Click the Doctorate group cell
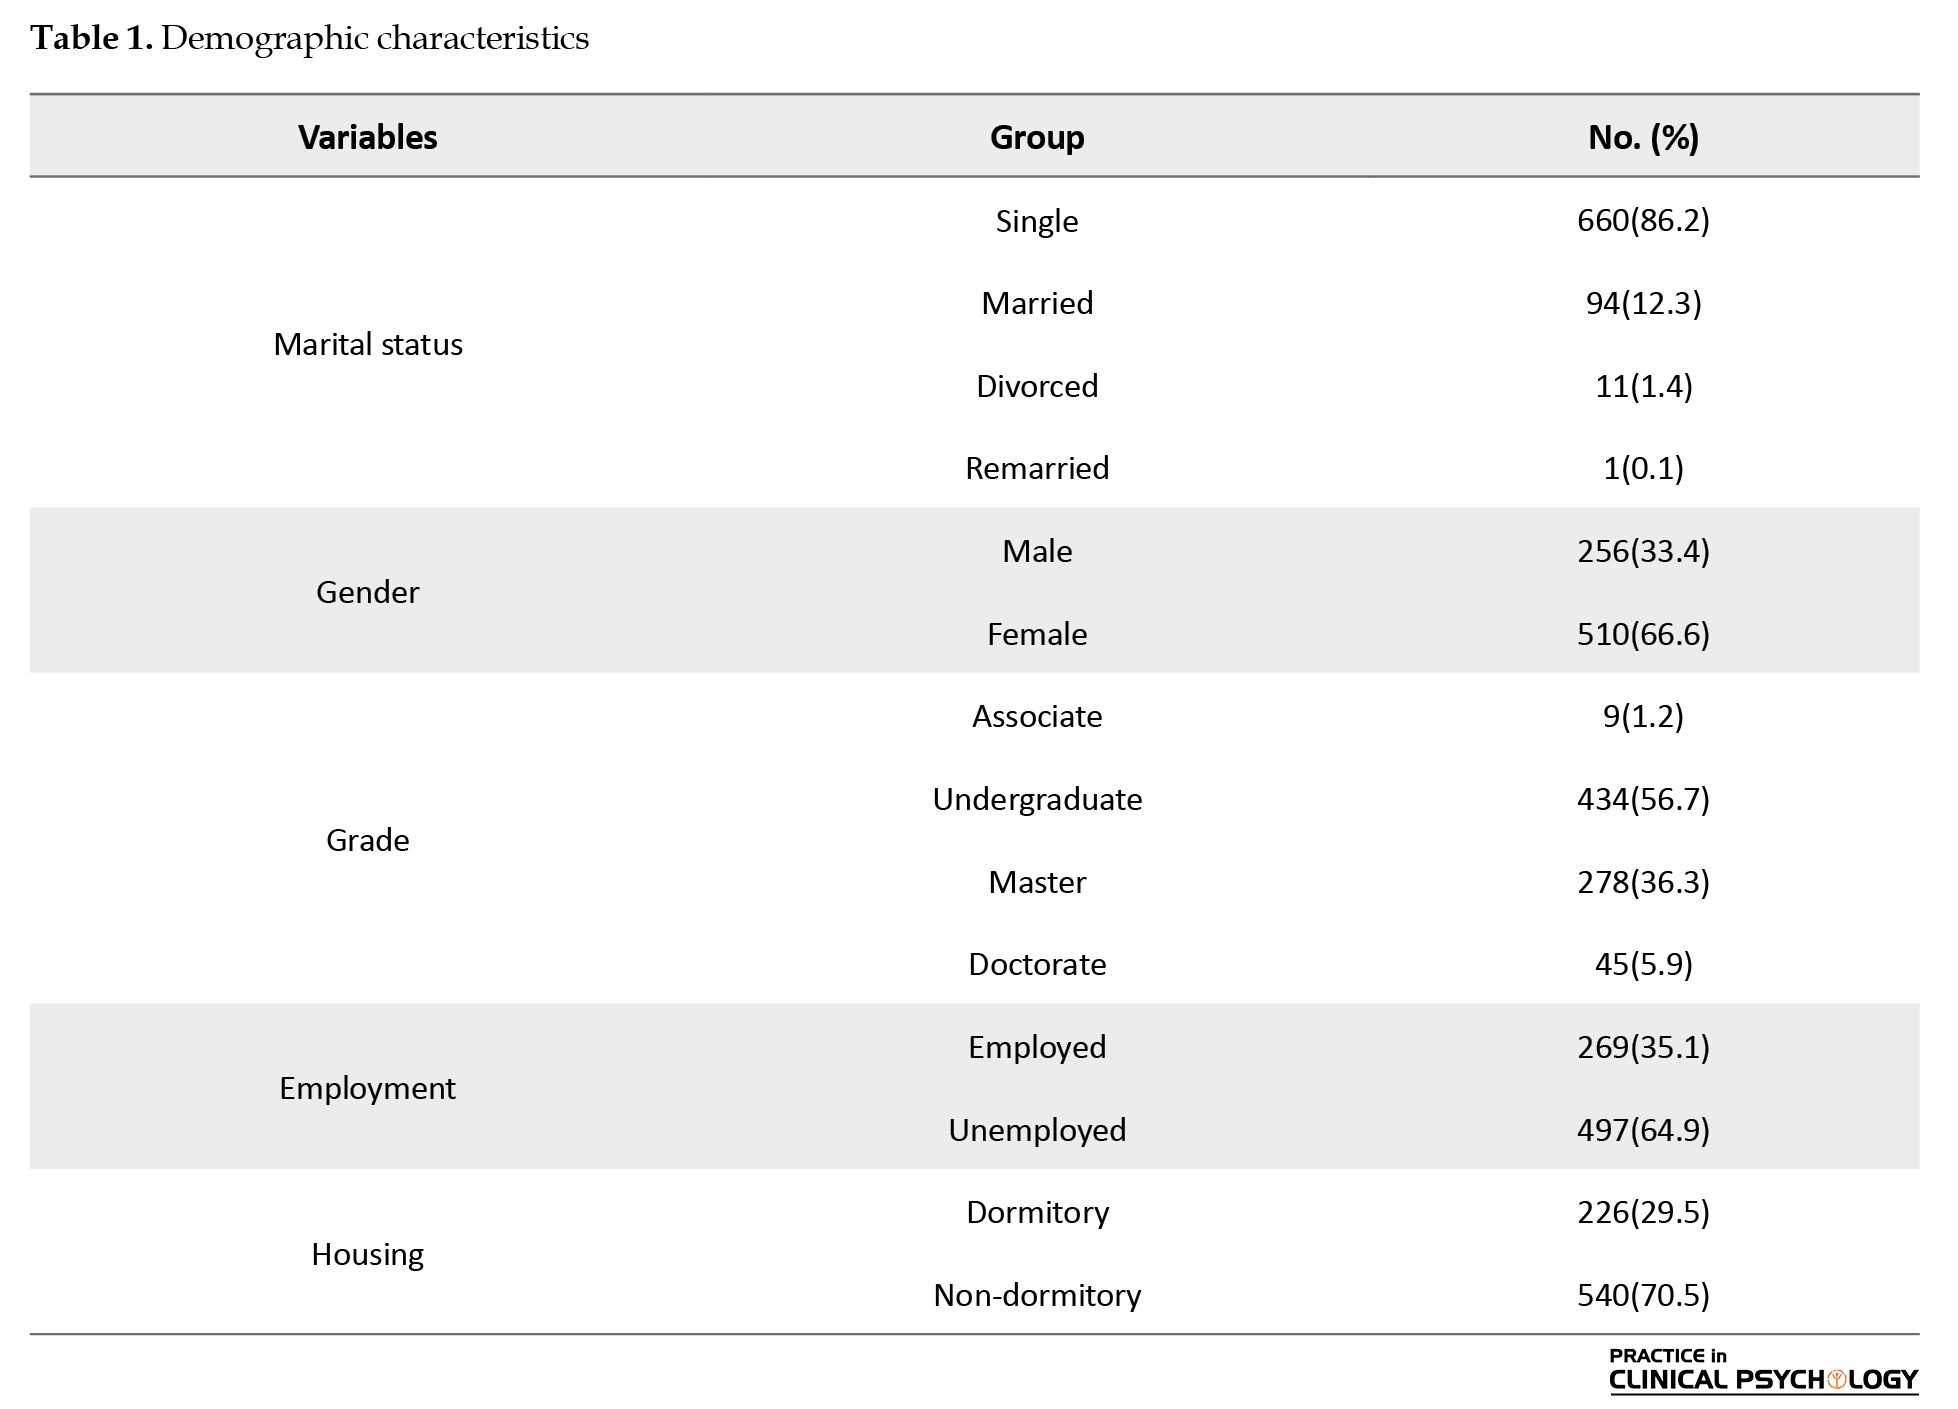 (x=1036, y=964)
